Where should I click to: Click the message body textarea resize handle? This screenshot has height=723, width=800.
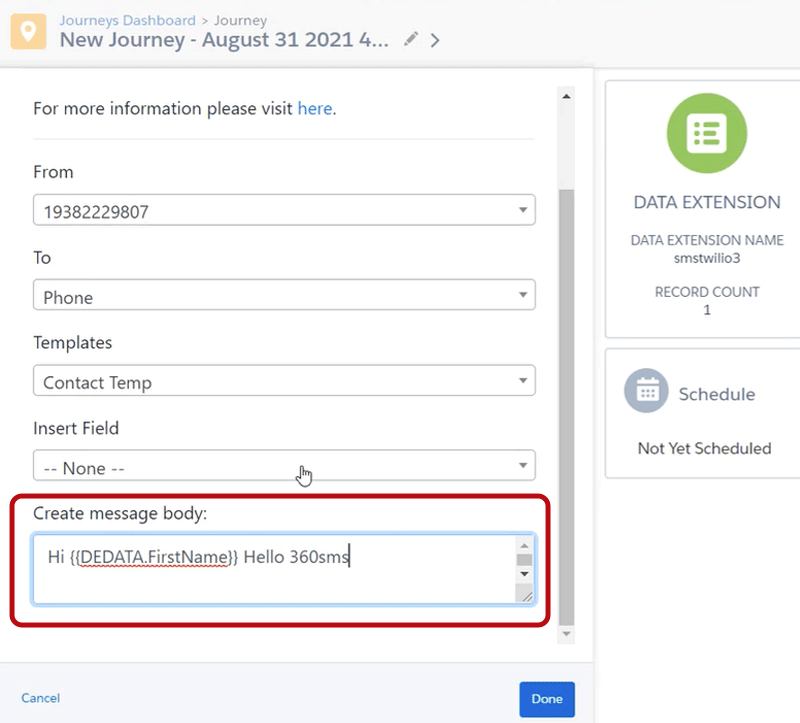point(524,594)
